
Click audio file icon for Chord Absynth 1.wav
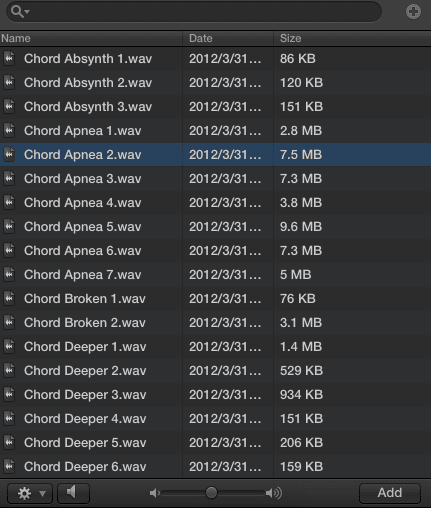tap(9, 59)
